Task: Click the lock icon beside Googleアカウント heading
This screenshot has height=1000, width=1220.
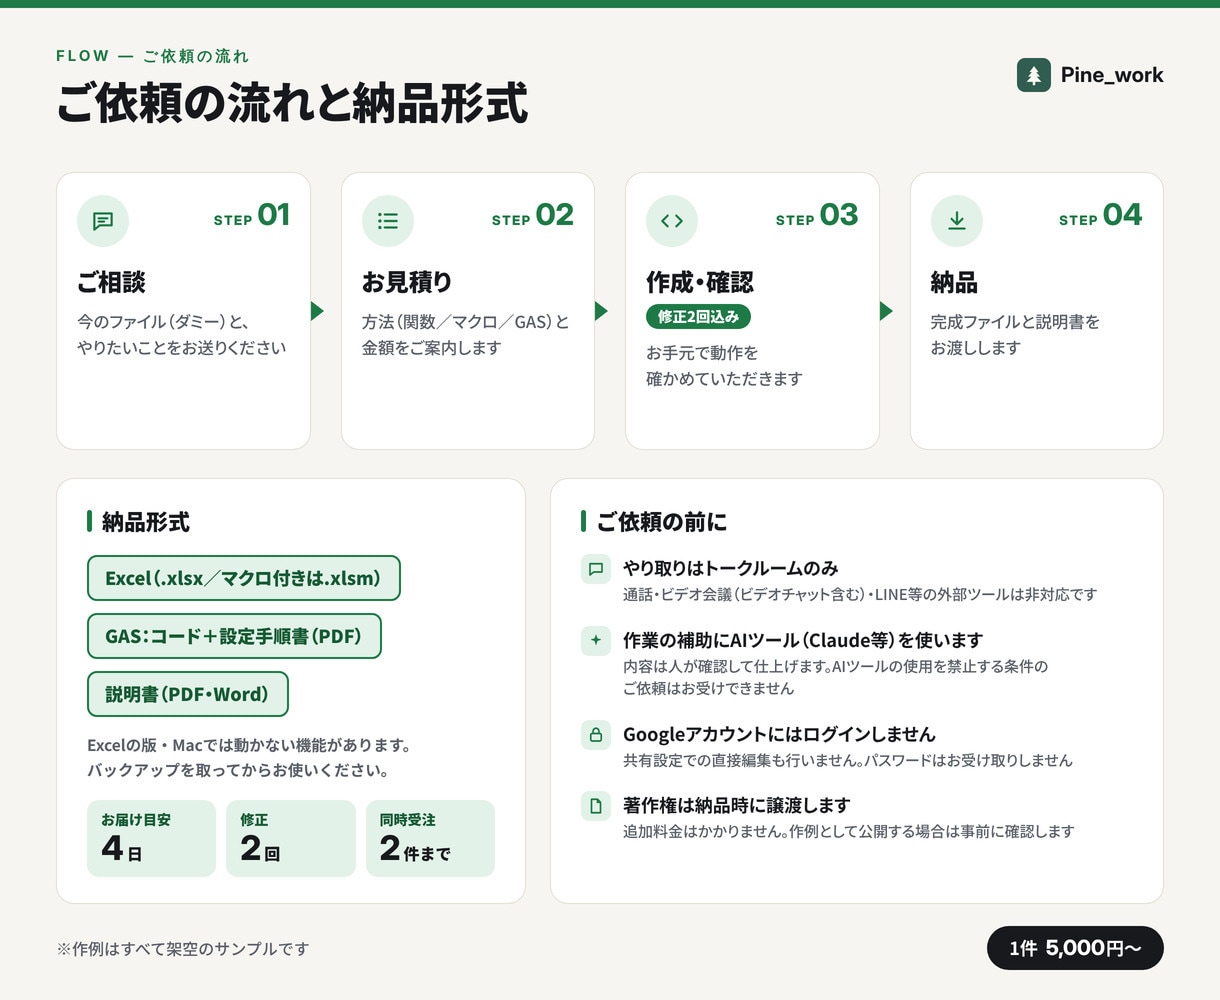Action: pyautogui.click(x=596, y=735)
